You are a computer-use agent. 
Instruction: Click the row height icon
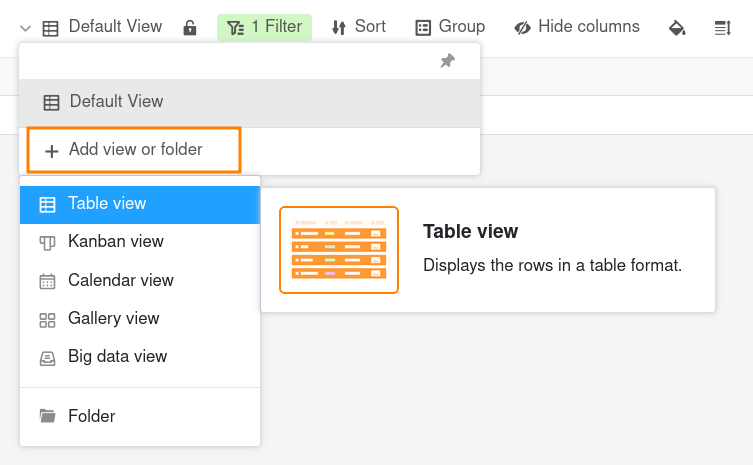(723, 28)
